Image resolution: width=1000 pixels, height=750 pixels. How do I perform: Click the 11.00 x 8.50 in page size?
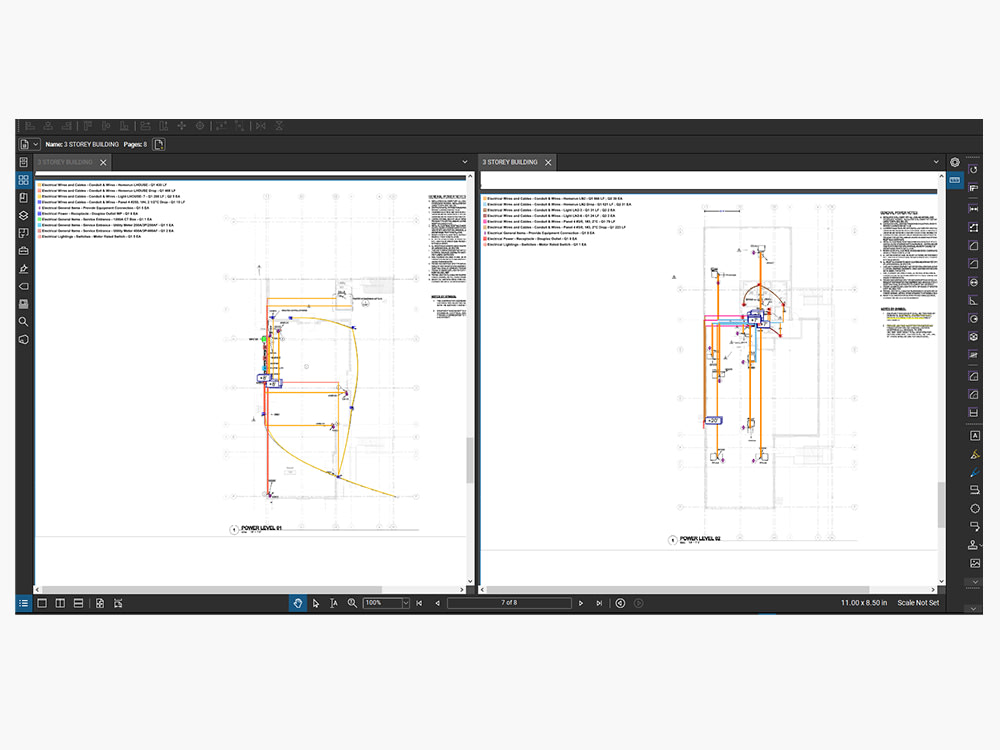(864, 603)
